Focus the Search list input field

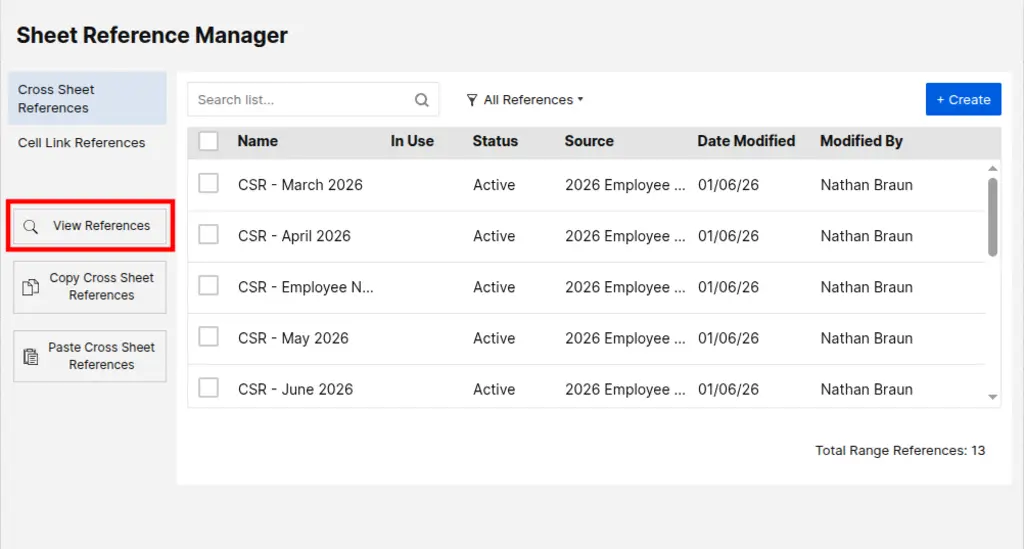pos(313,100)
